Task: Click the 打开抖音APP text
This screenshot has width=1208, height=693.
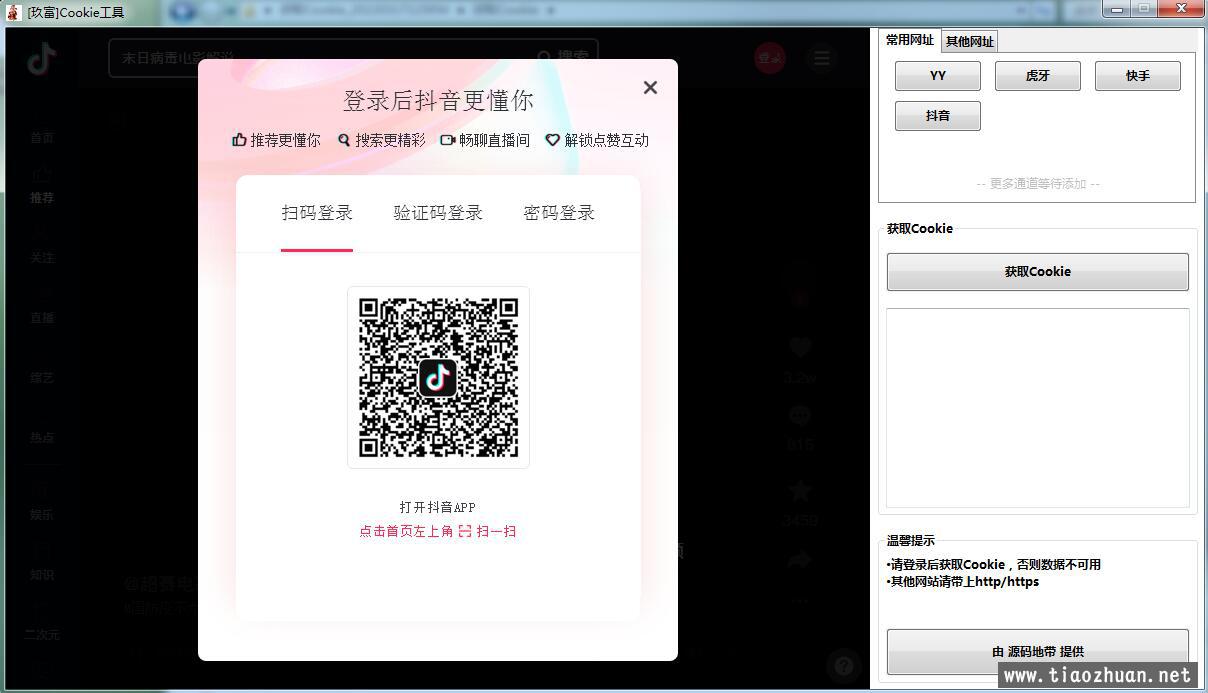Action: (x=438, y=507)
